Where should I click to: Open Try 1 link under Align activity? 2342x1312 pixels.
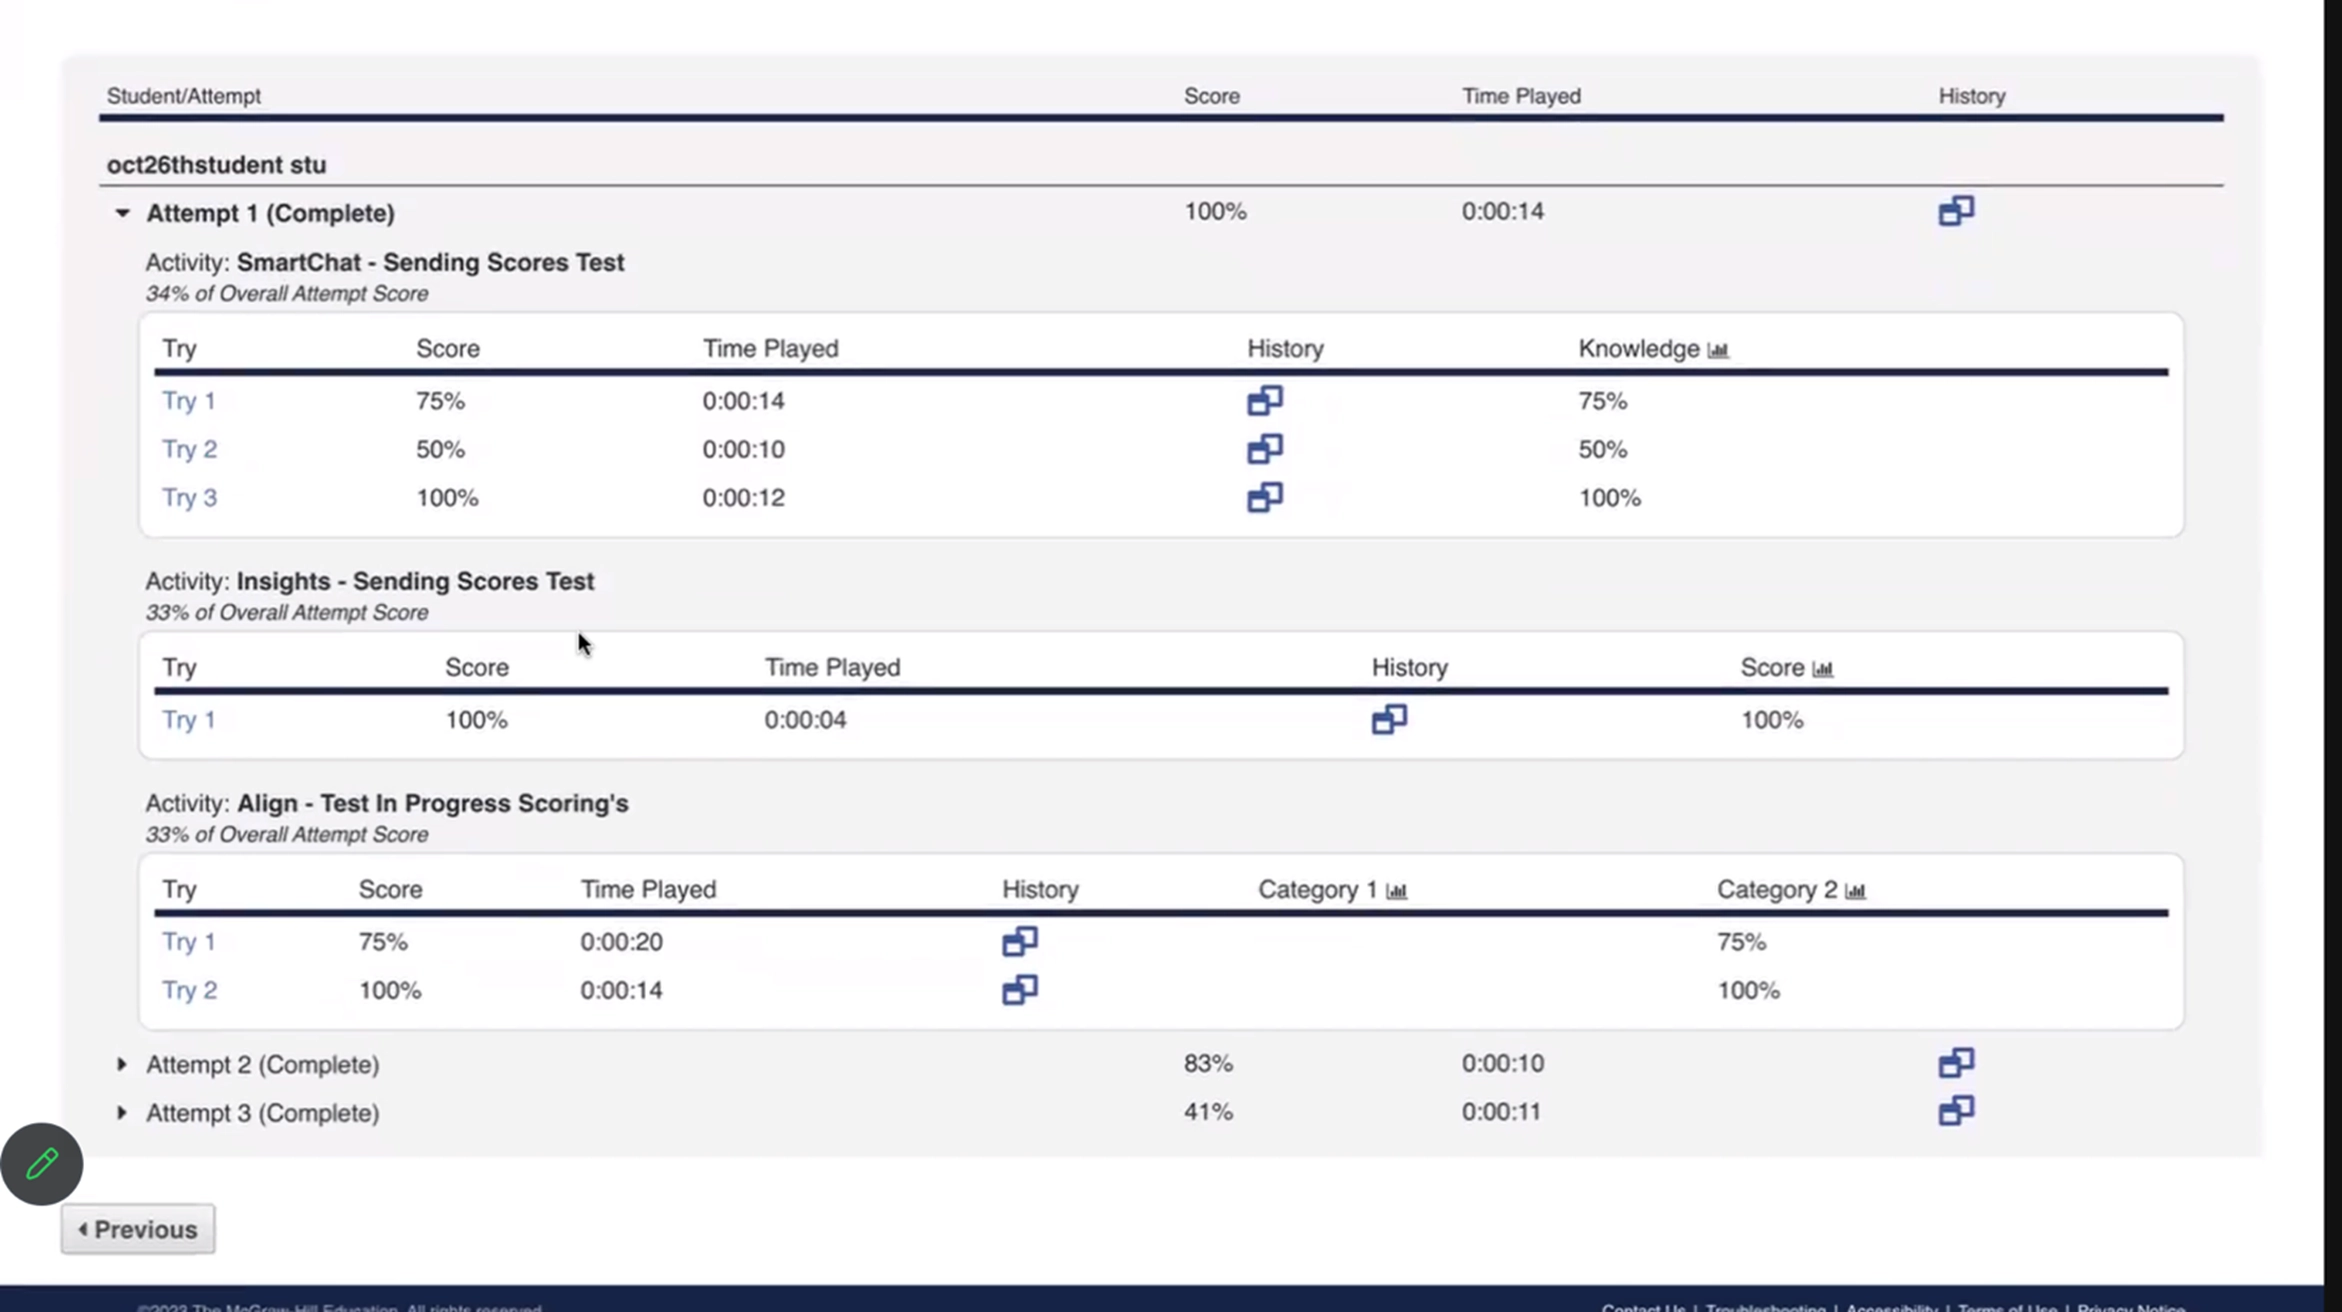pyautogui.click(x=189, y=941)
